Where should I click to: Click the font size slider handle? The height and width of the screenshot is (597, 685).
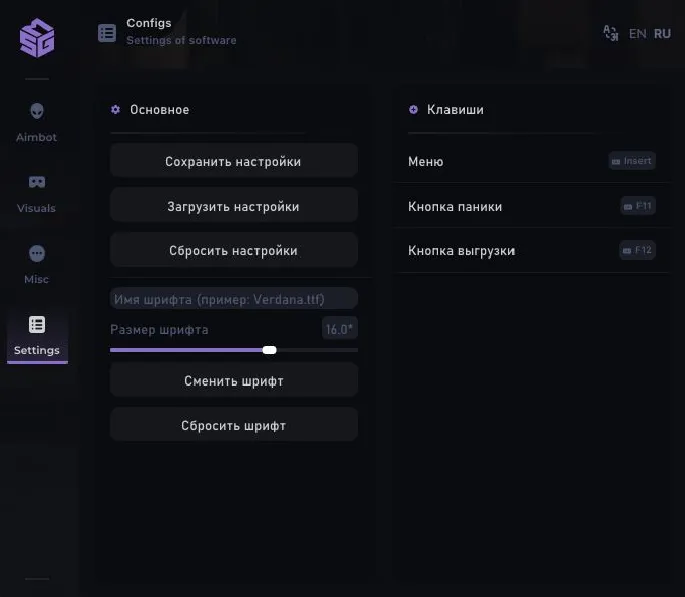269,350
